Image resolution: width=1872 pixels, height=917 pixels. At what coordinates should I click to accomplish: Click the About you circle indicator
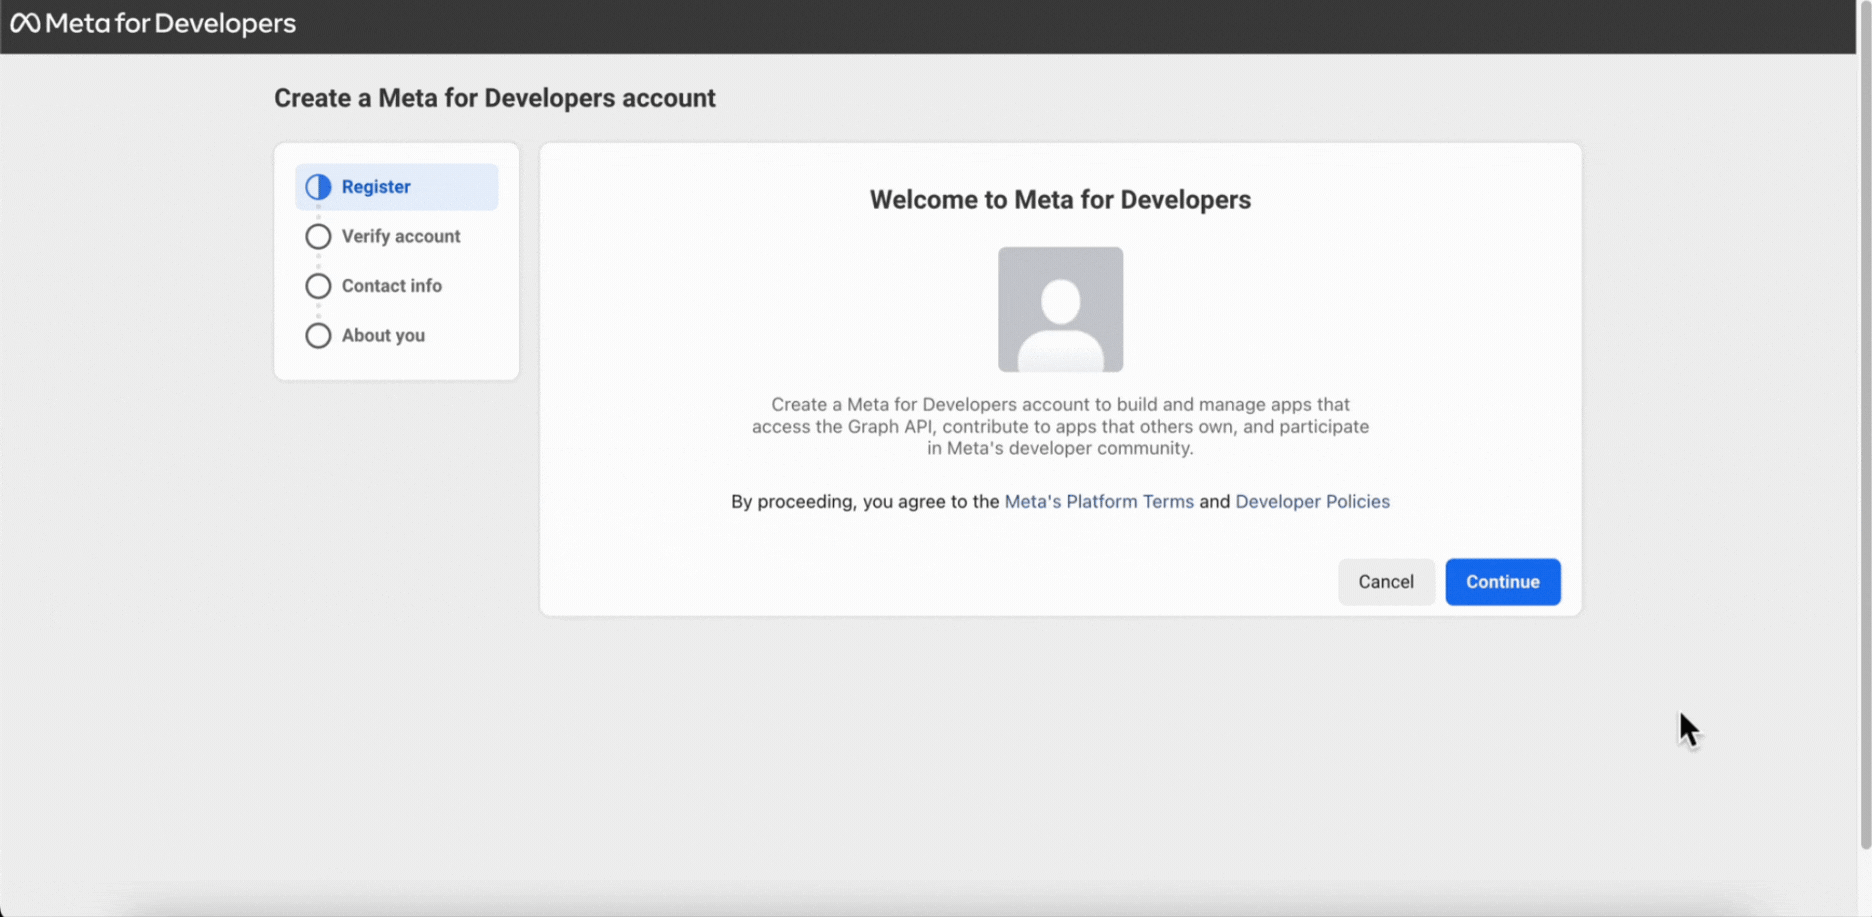[318, 335]
